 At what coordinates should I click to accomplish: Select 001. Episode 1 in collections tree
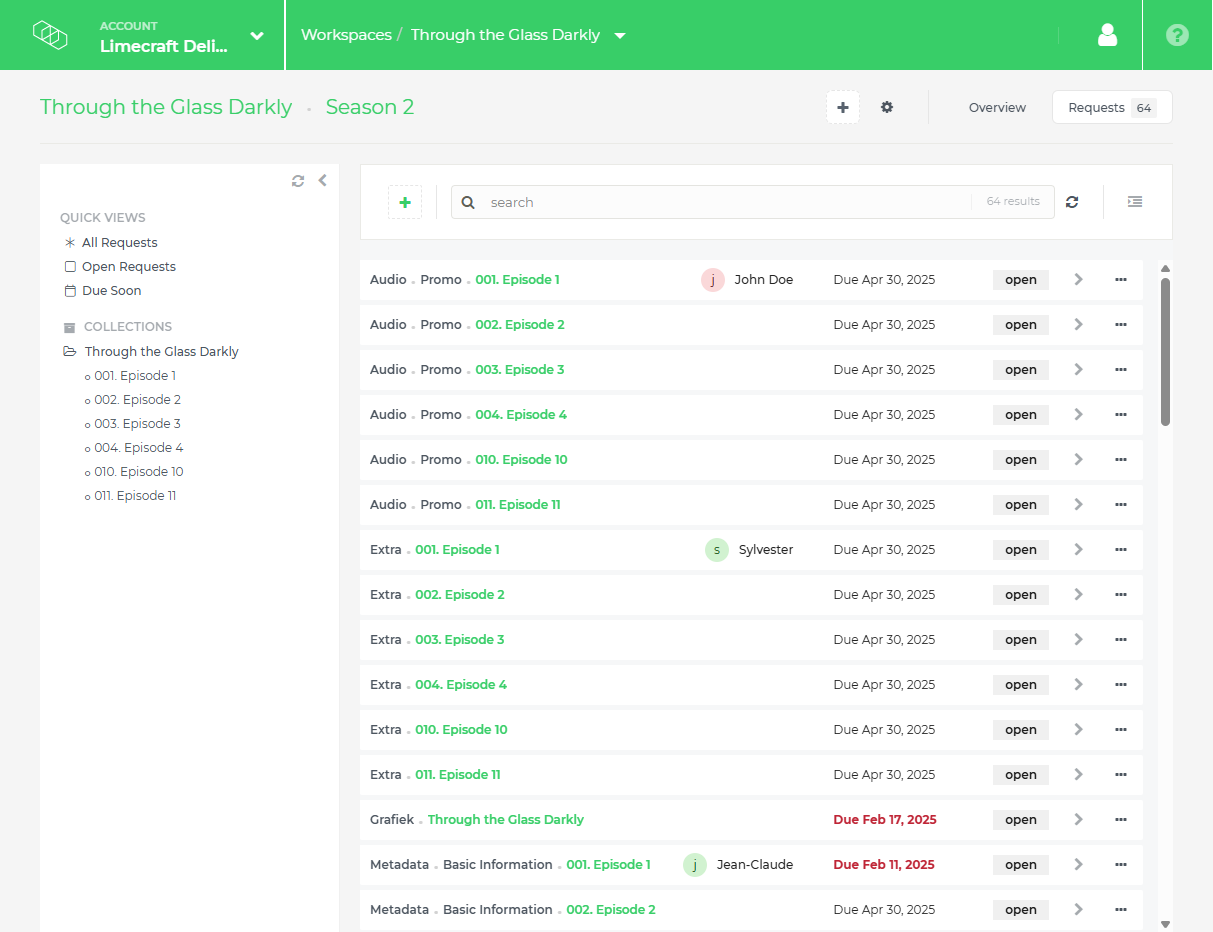pos(135,376)
